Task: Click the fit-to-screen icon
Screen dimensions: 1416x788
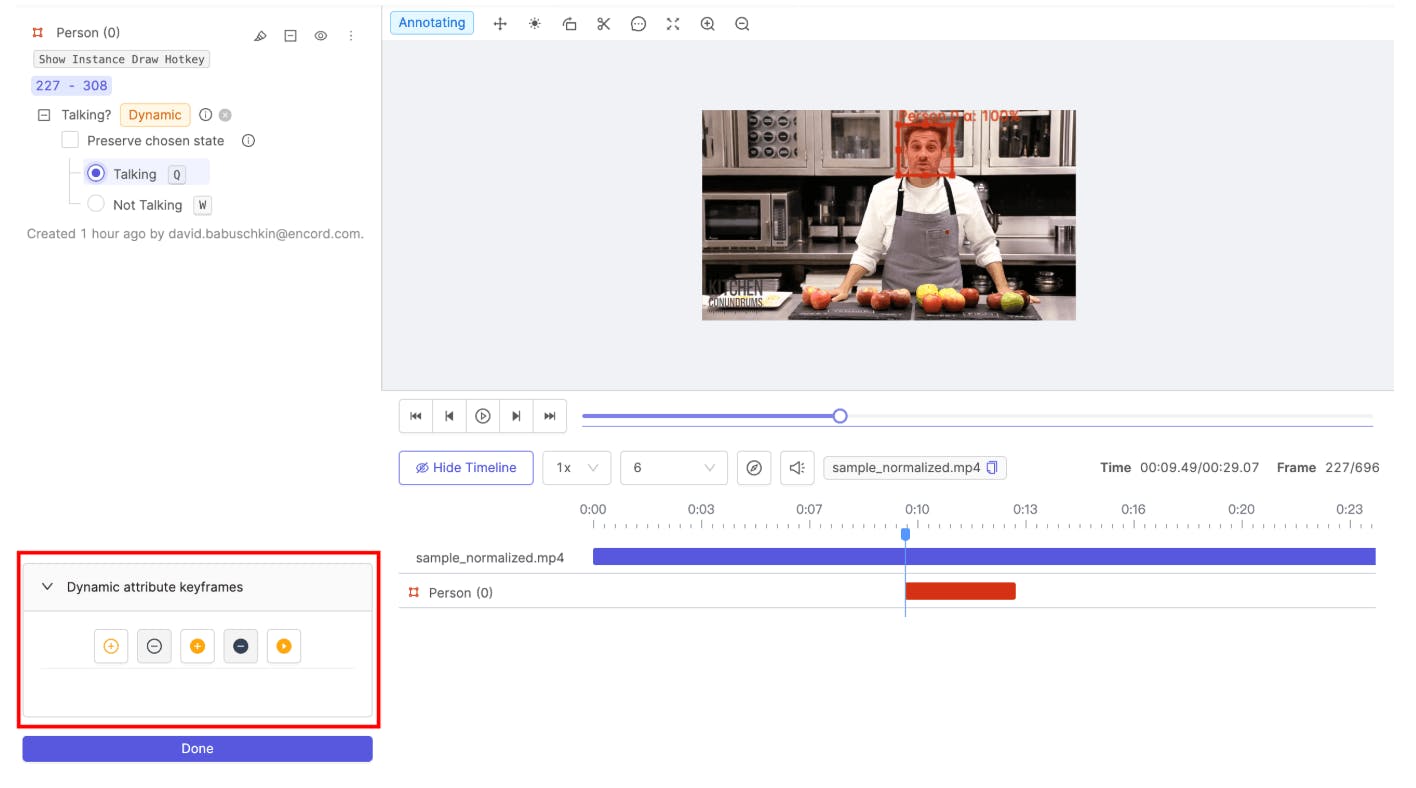Action: coord(673,23)
